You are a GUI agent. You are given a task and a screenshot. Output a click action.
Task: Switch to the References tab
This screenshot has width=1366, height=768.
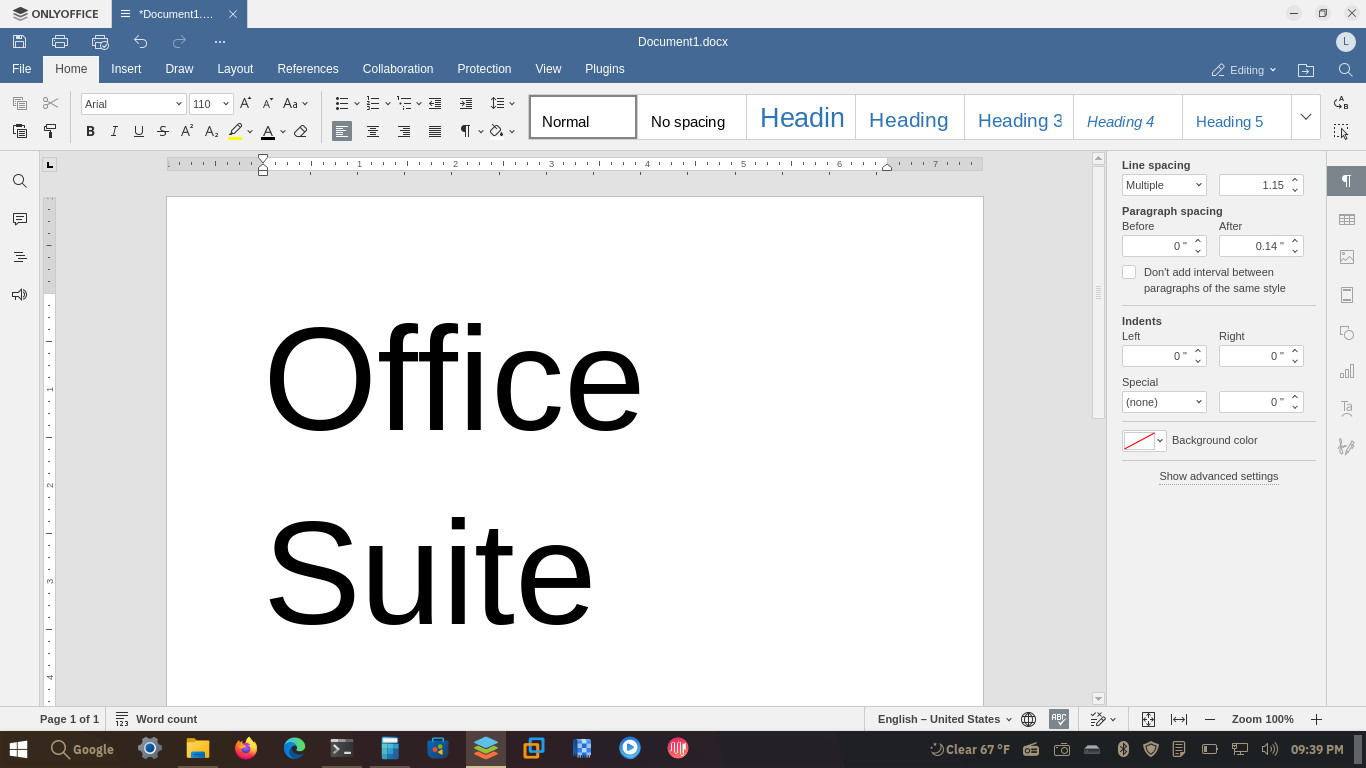tap(308, 69)
